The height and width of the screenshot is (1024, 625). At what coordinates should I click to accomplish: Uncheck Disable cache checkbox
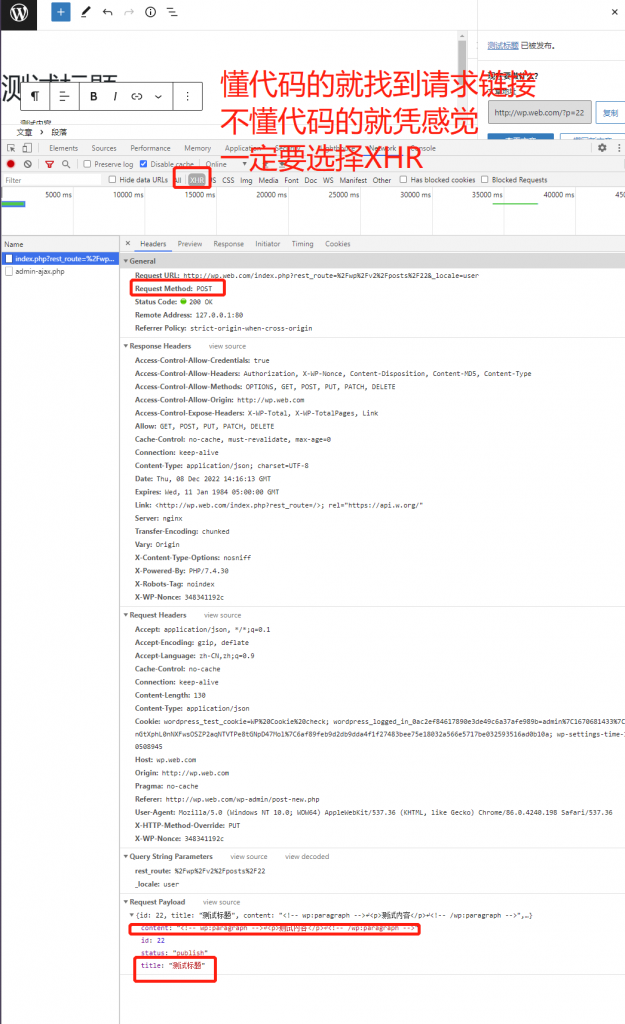coord(143,164)
